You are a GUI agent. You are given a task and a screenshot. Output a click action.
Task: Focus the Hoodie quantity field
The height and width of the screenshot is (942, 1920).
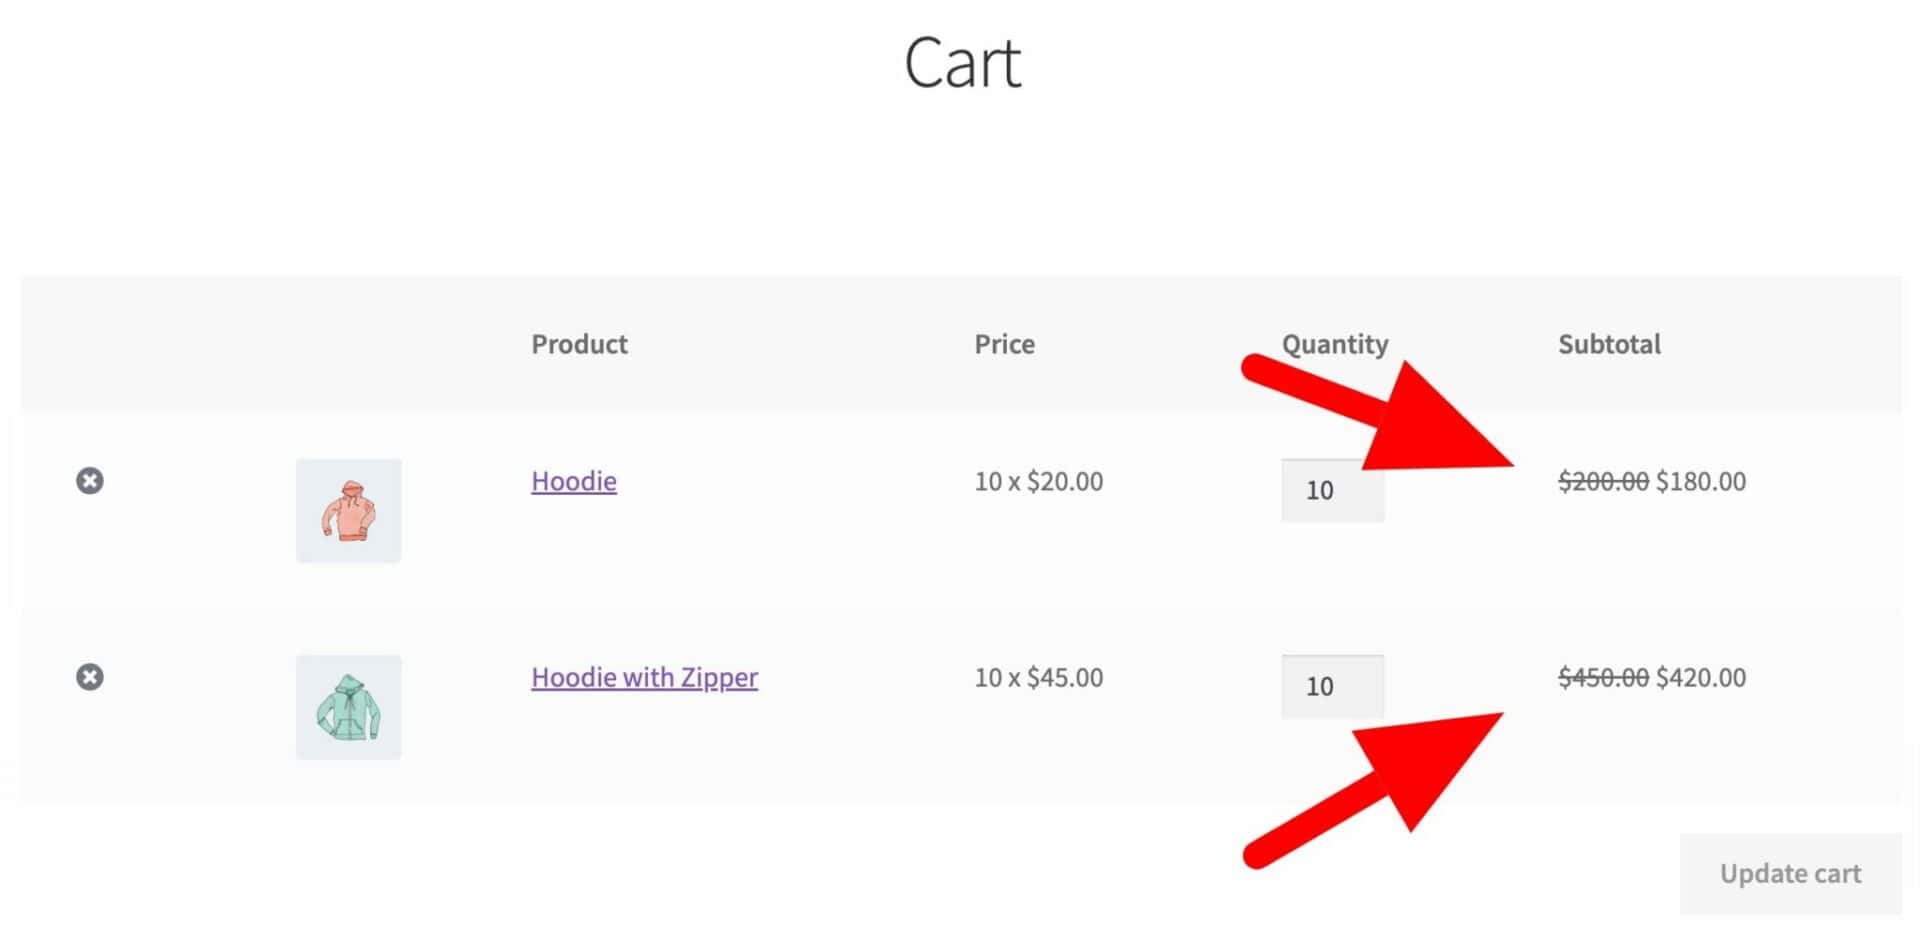coord(1333,490)
